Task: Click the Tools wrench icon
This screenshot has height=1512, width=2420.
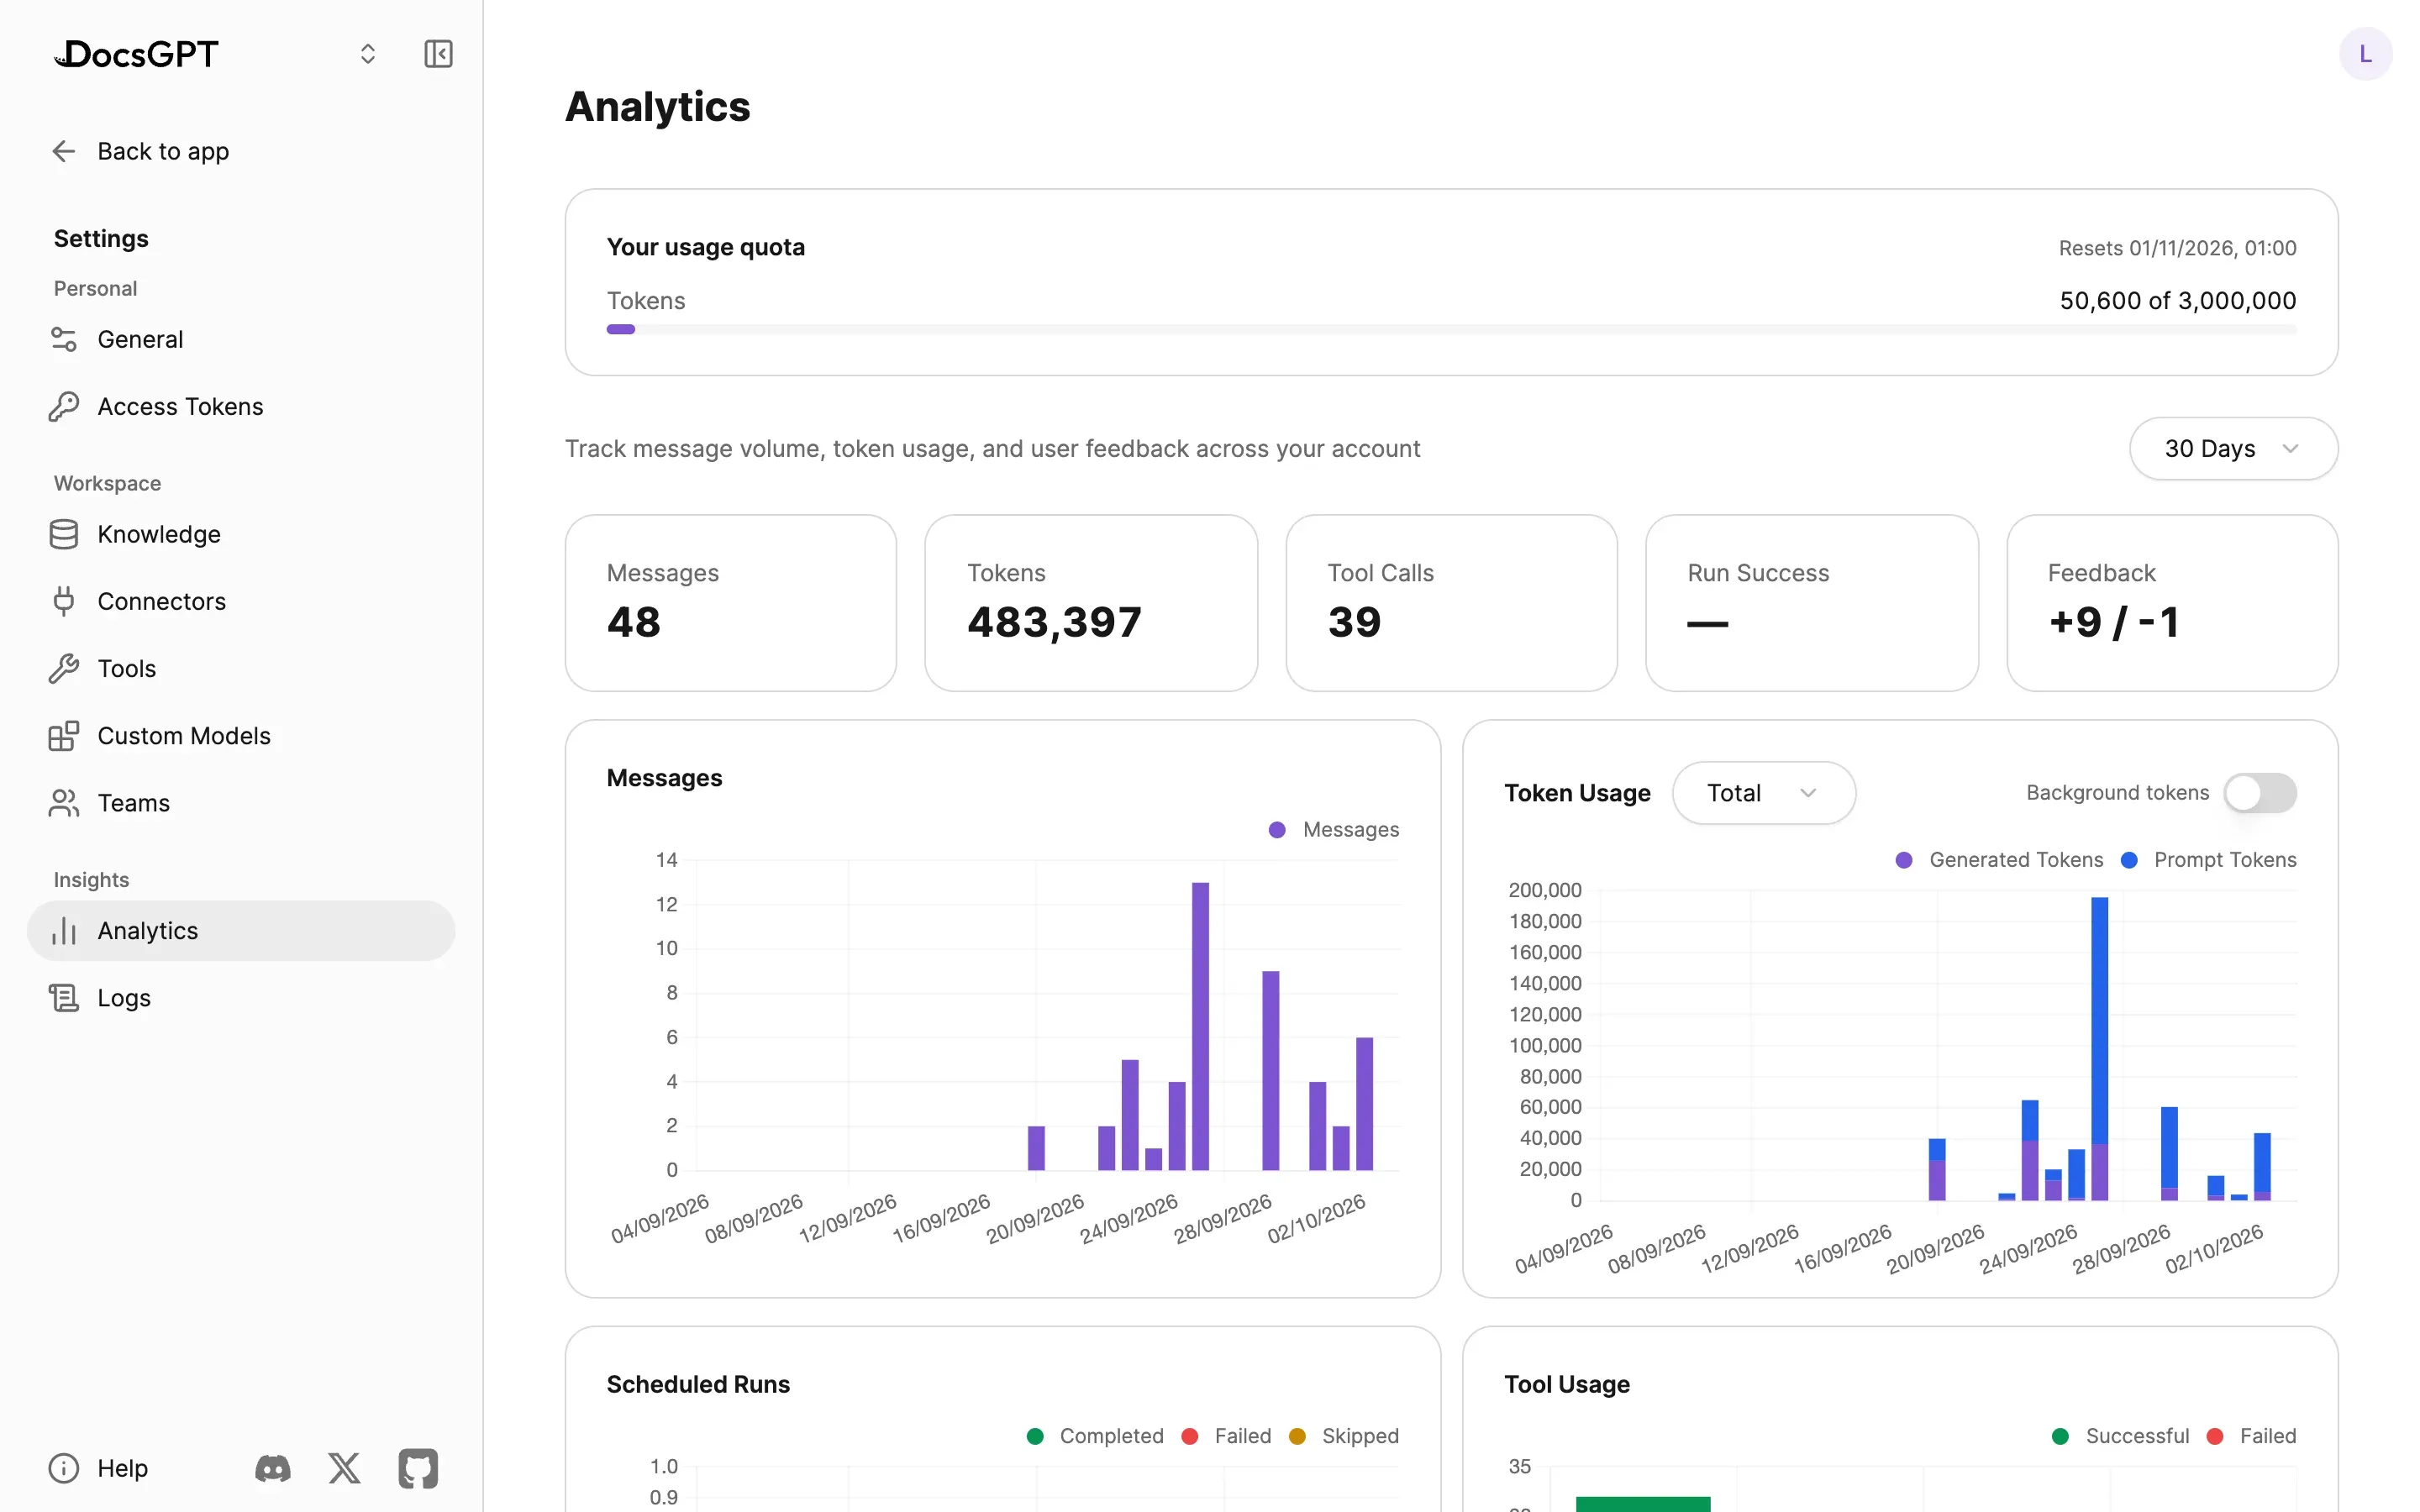Action: [x=64, y=668]
